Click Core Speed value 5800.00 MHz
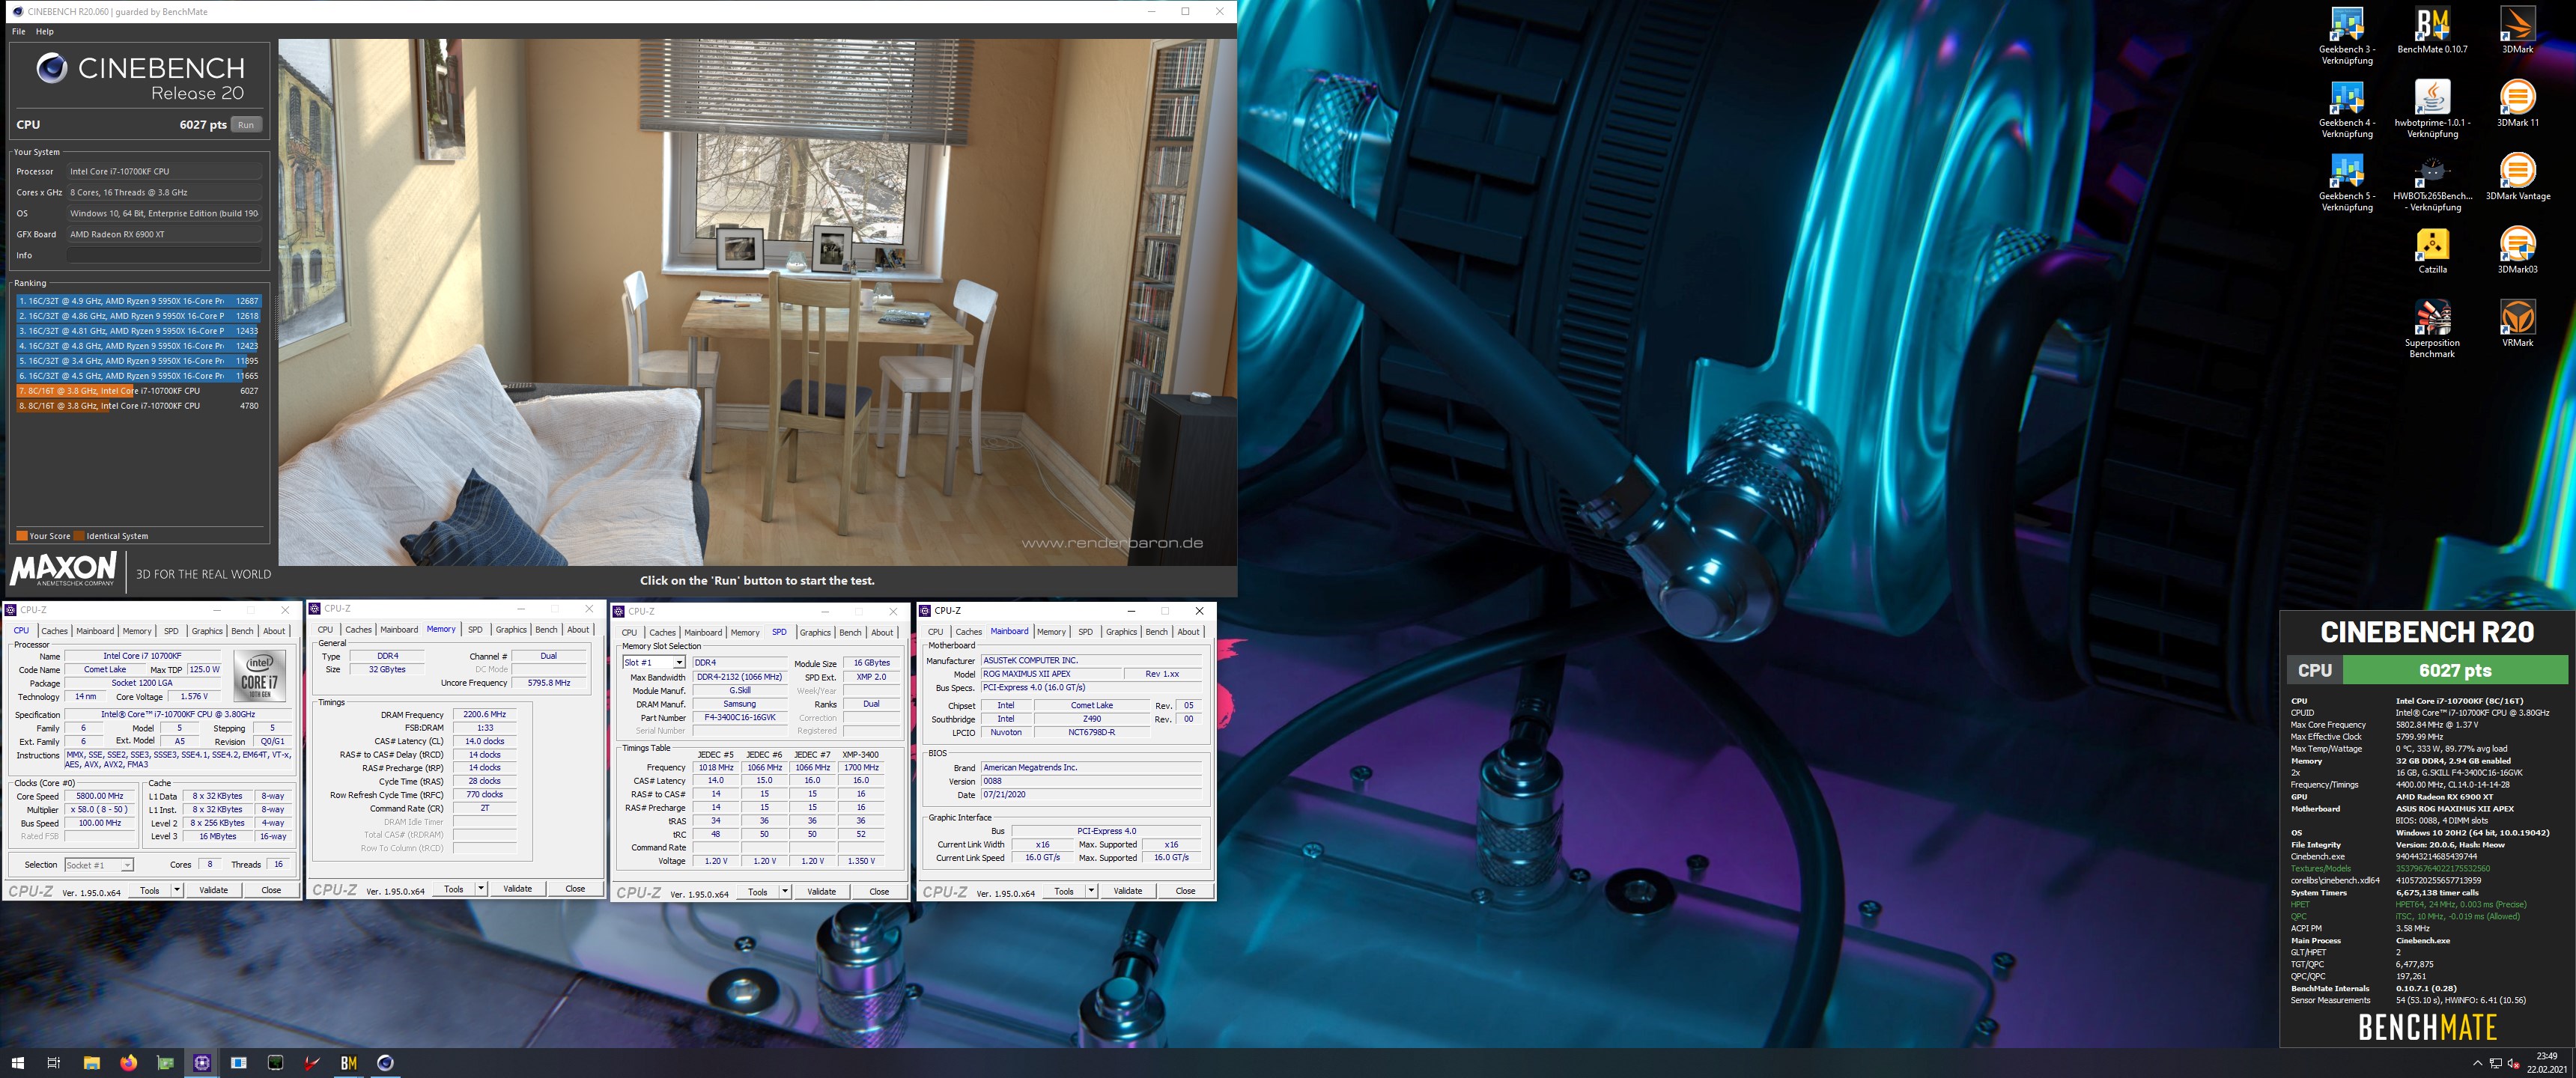Image resolution: width=2576 pixels, height=1078 pixels. [x=100, y=796]
